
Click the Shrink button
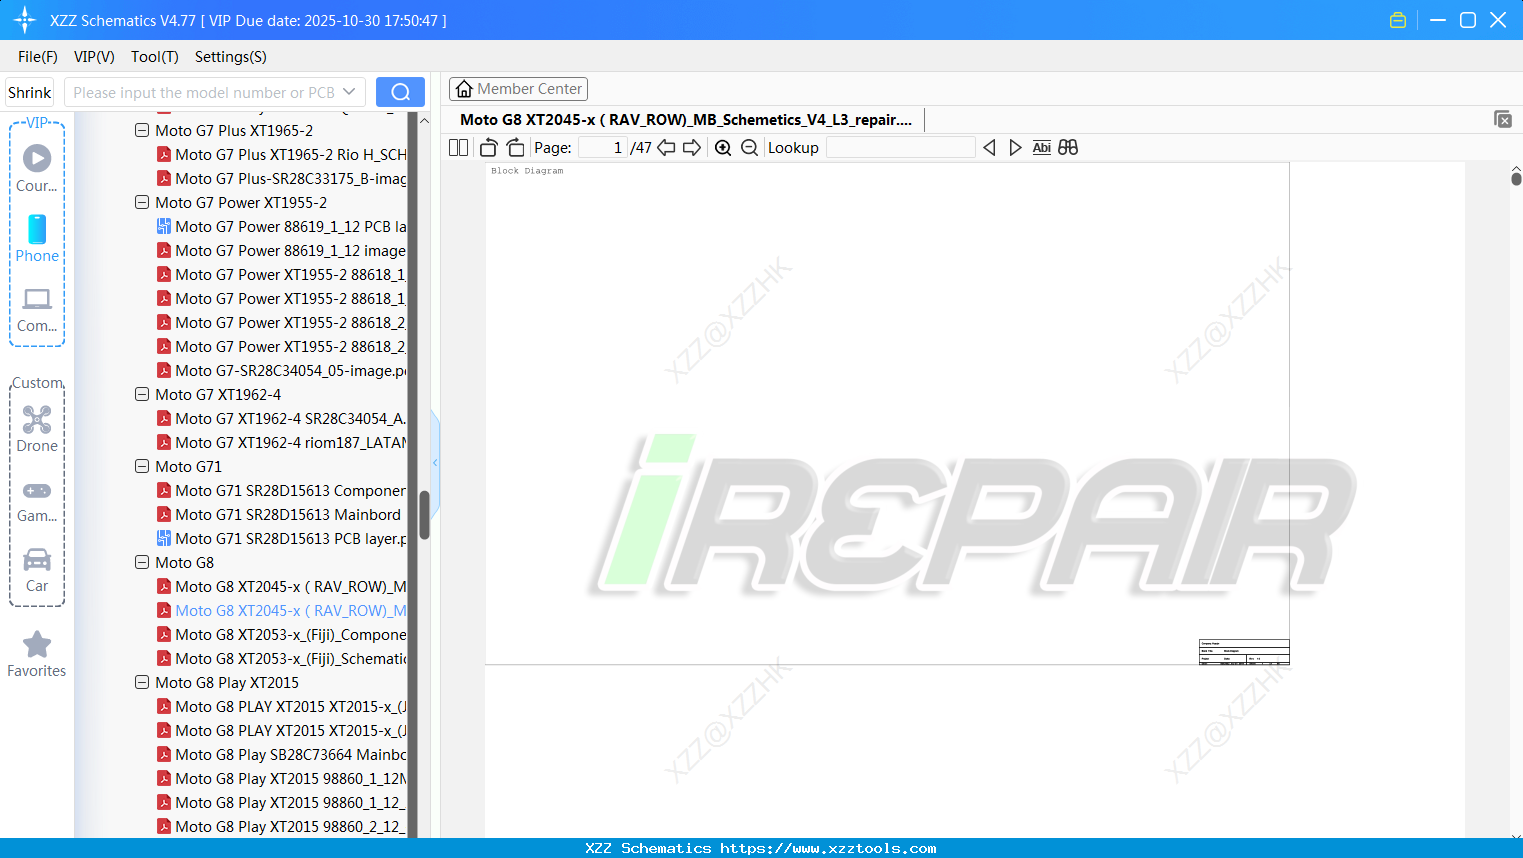29,91
